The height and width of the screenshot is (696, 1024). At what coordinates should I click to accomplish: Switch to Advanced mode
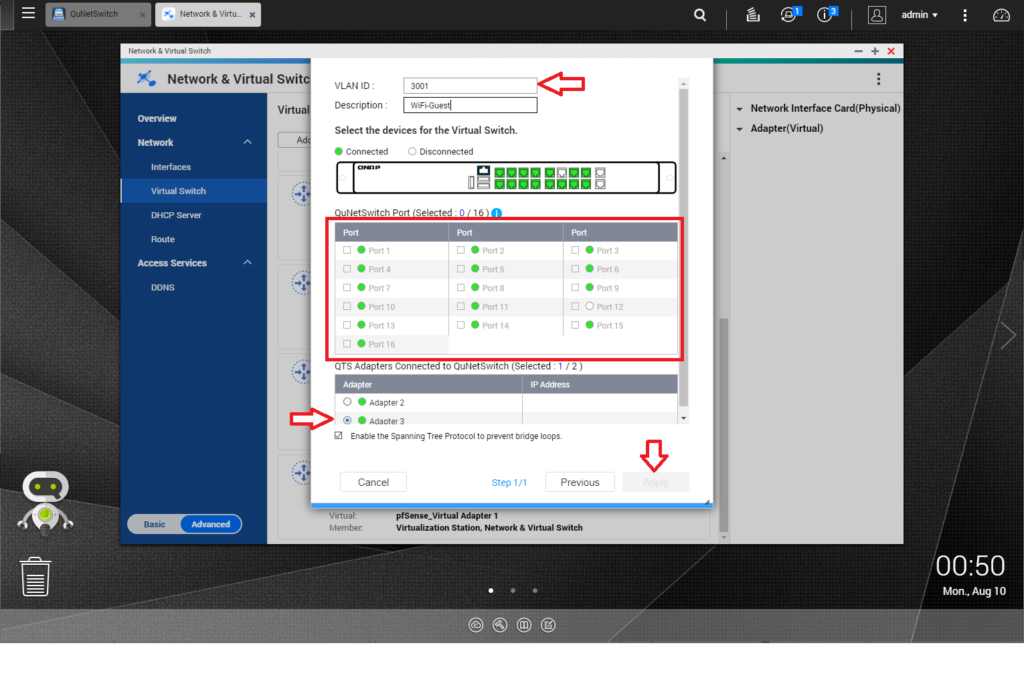pyautogui.click(x=210, y=524)
